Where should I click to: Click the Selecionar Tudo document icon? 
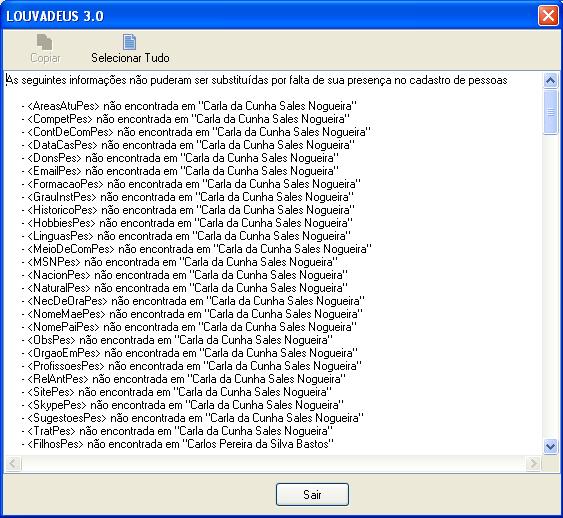tap(129, 42)
